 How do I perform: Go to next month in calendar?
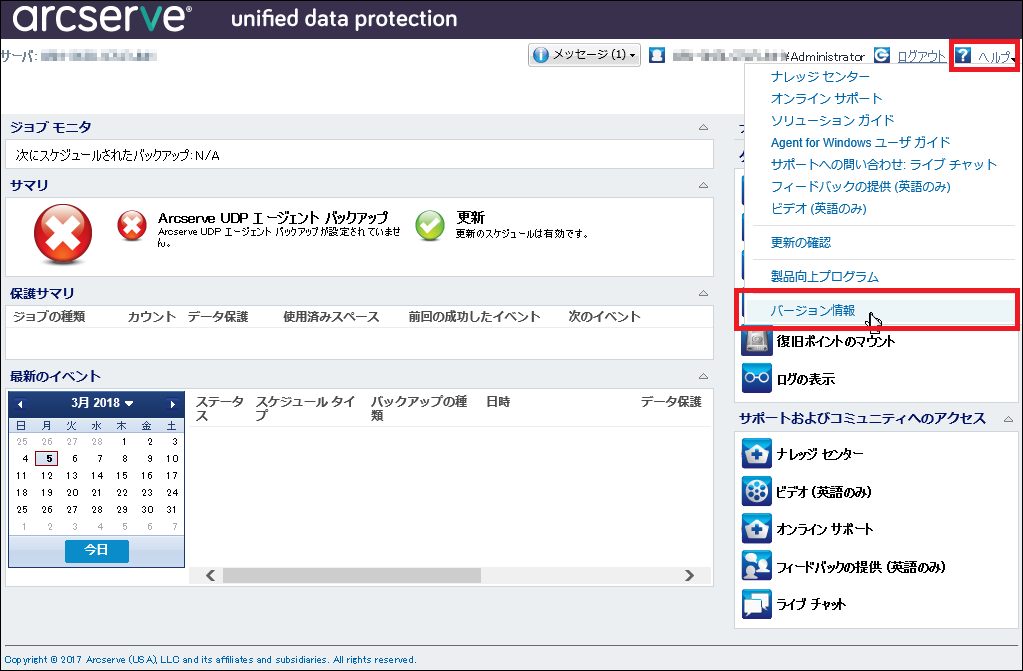(x=172, y=404)
